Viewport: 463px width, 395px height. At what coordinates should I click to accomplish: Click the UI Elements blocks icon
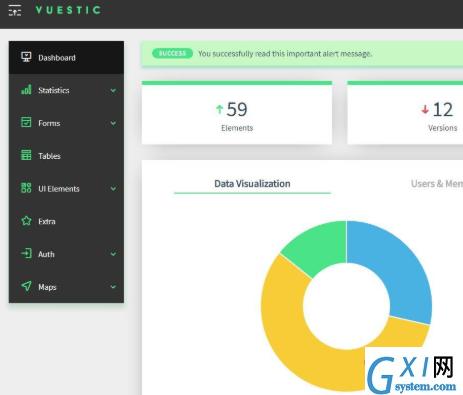point(26,188)
